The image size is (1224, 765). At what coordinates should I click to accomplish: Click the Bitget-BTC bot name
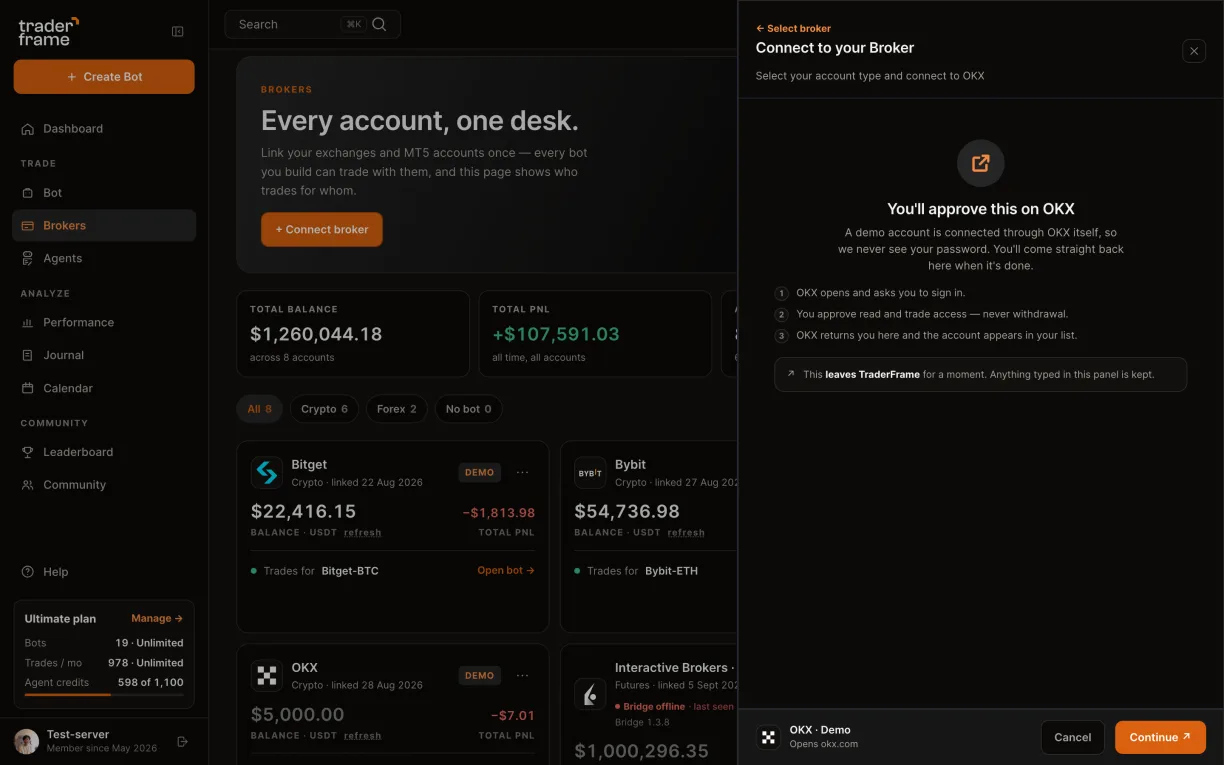coord(350,571)
